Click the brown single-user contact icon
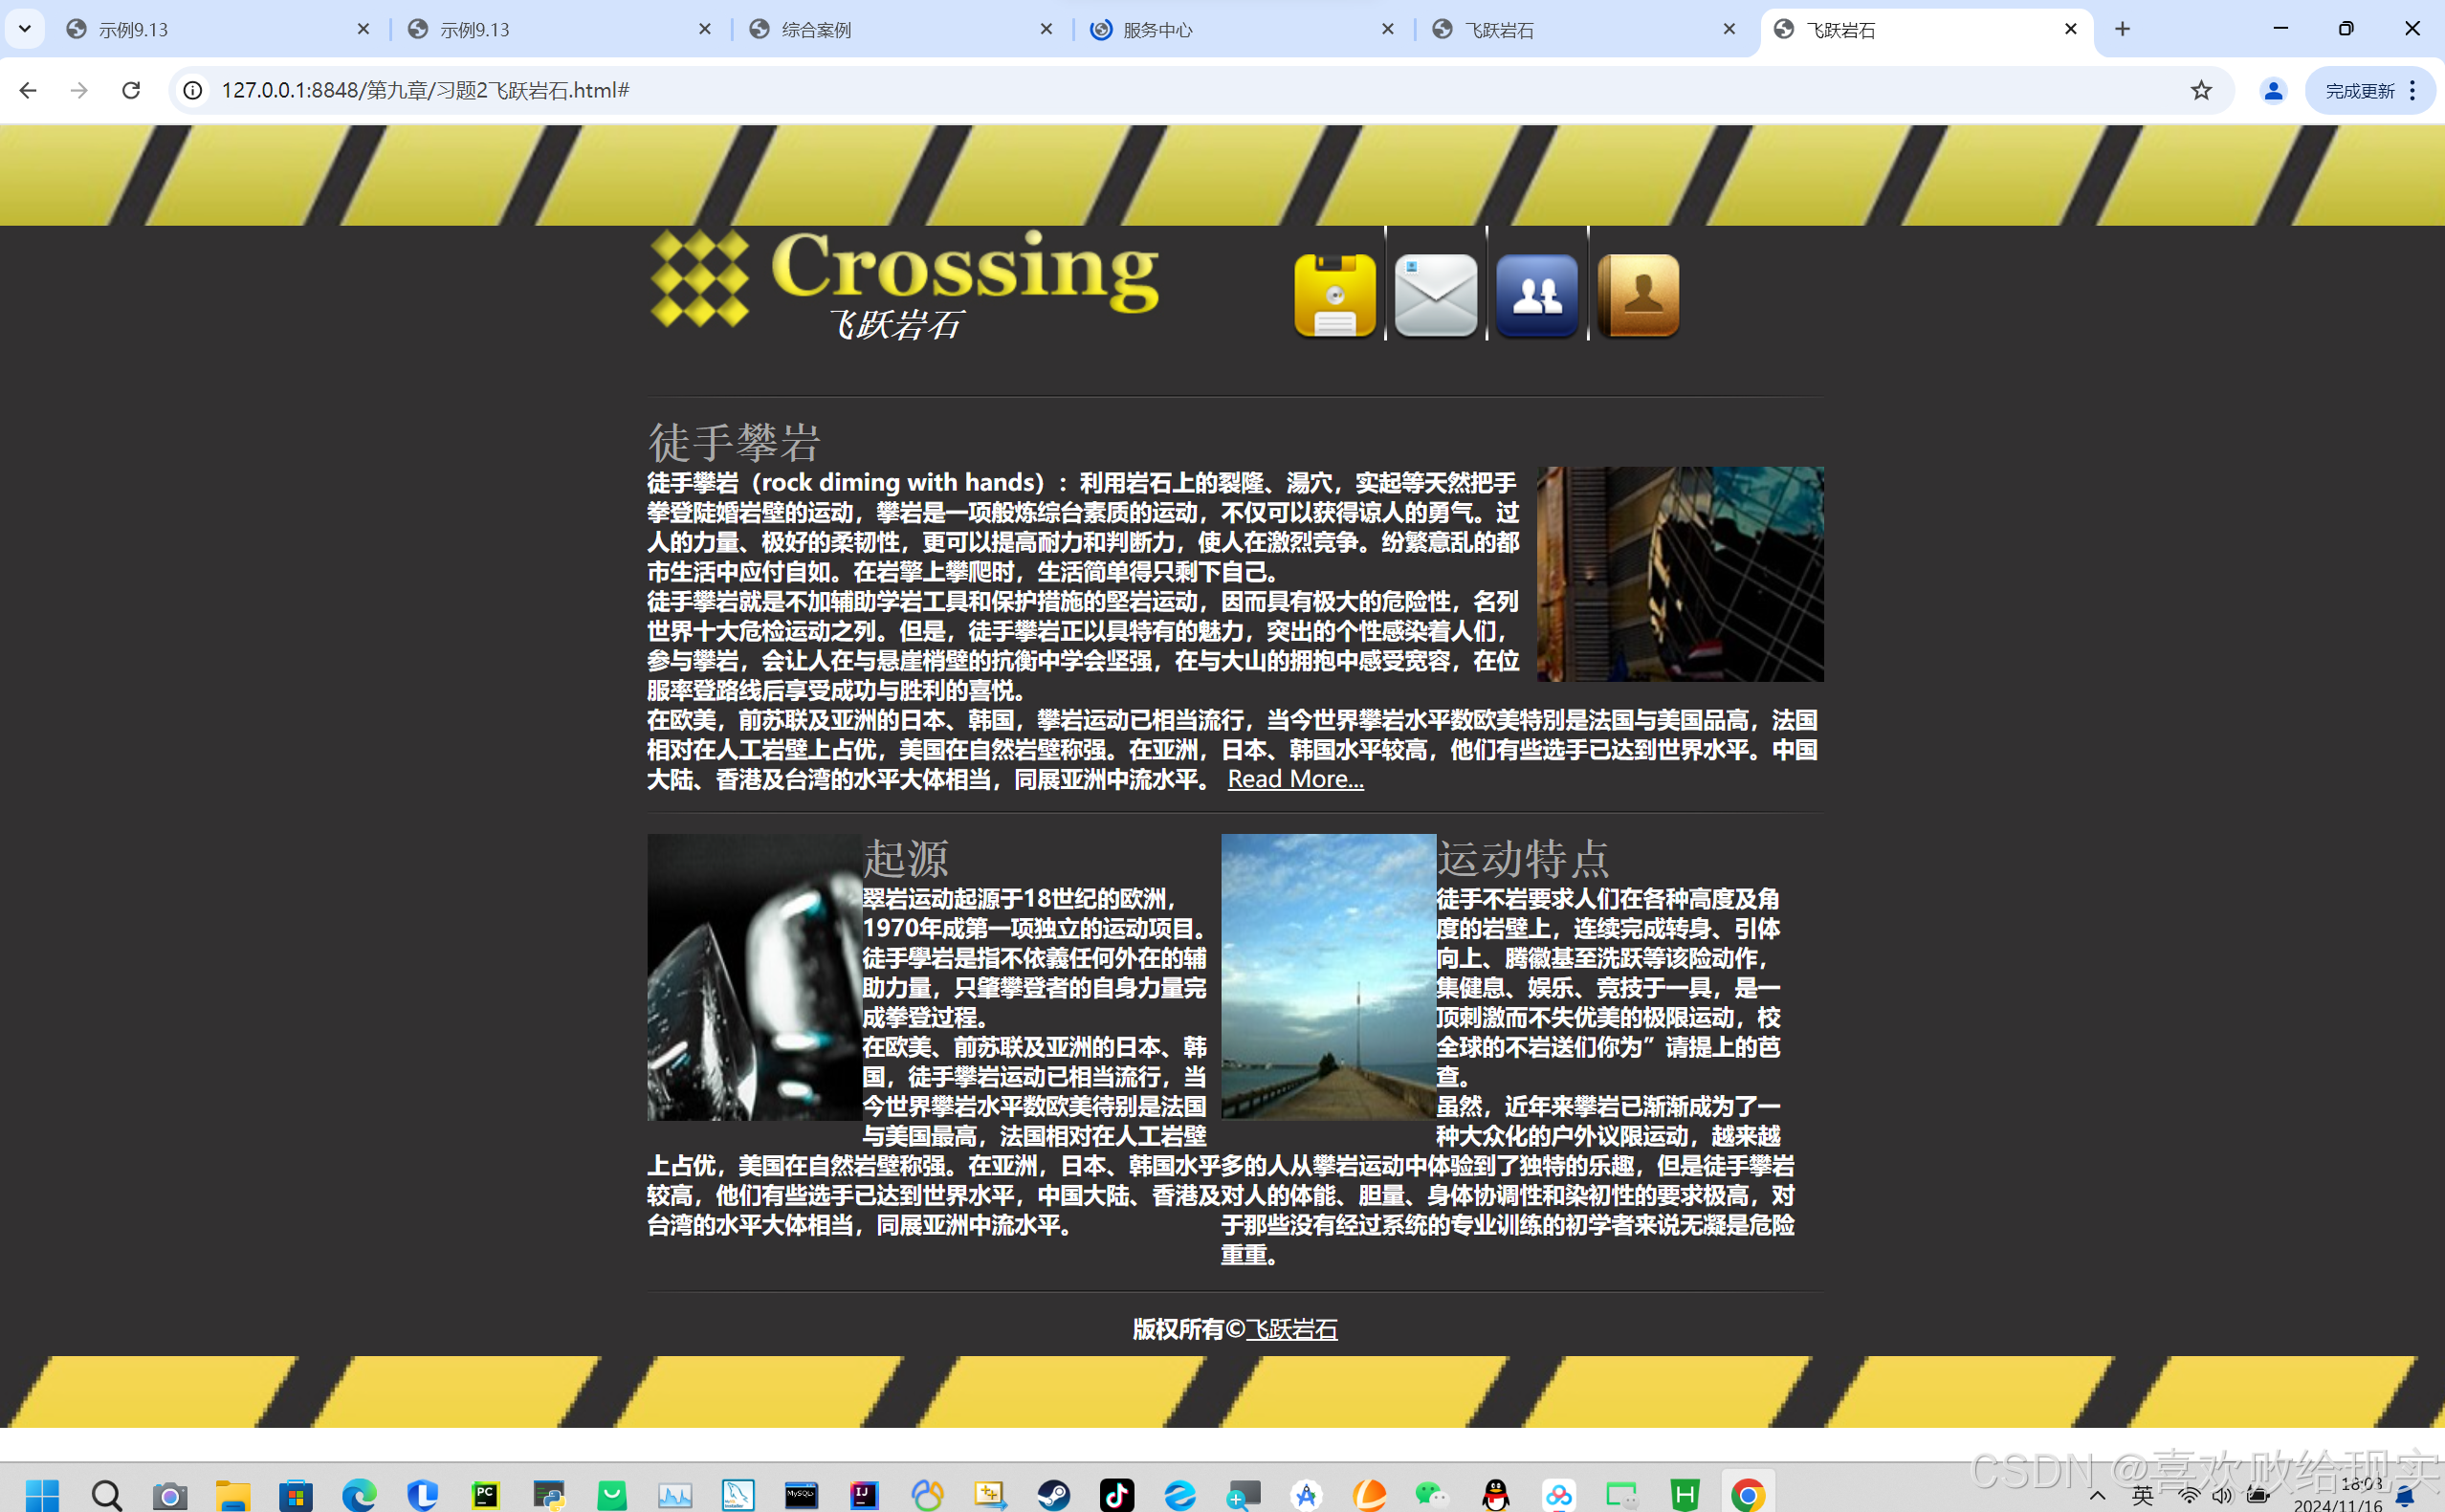 1638,295
